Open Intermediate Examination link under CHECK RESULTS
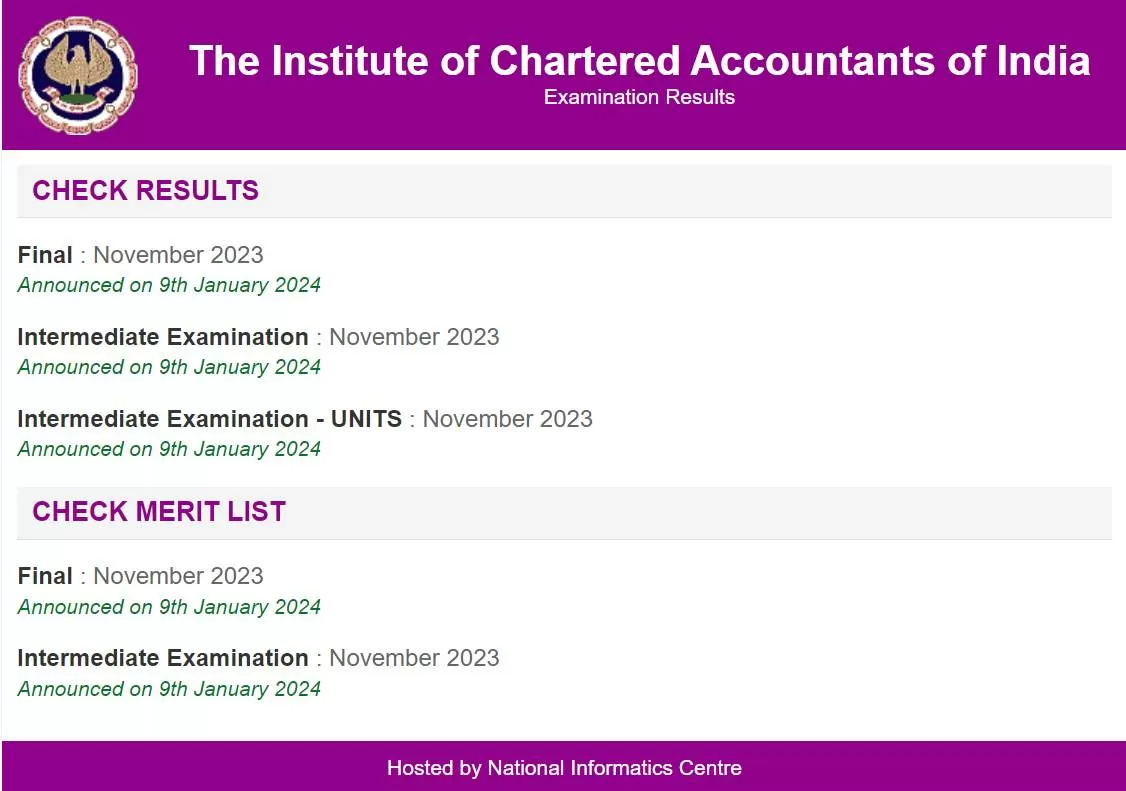This screenshot has width=1126, height=791. click(x=163, y=337)
